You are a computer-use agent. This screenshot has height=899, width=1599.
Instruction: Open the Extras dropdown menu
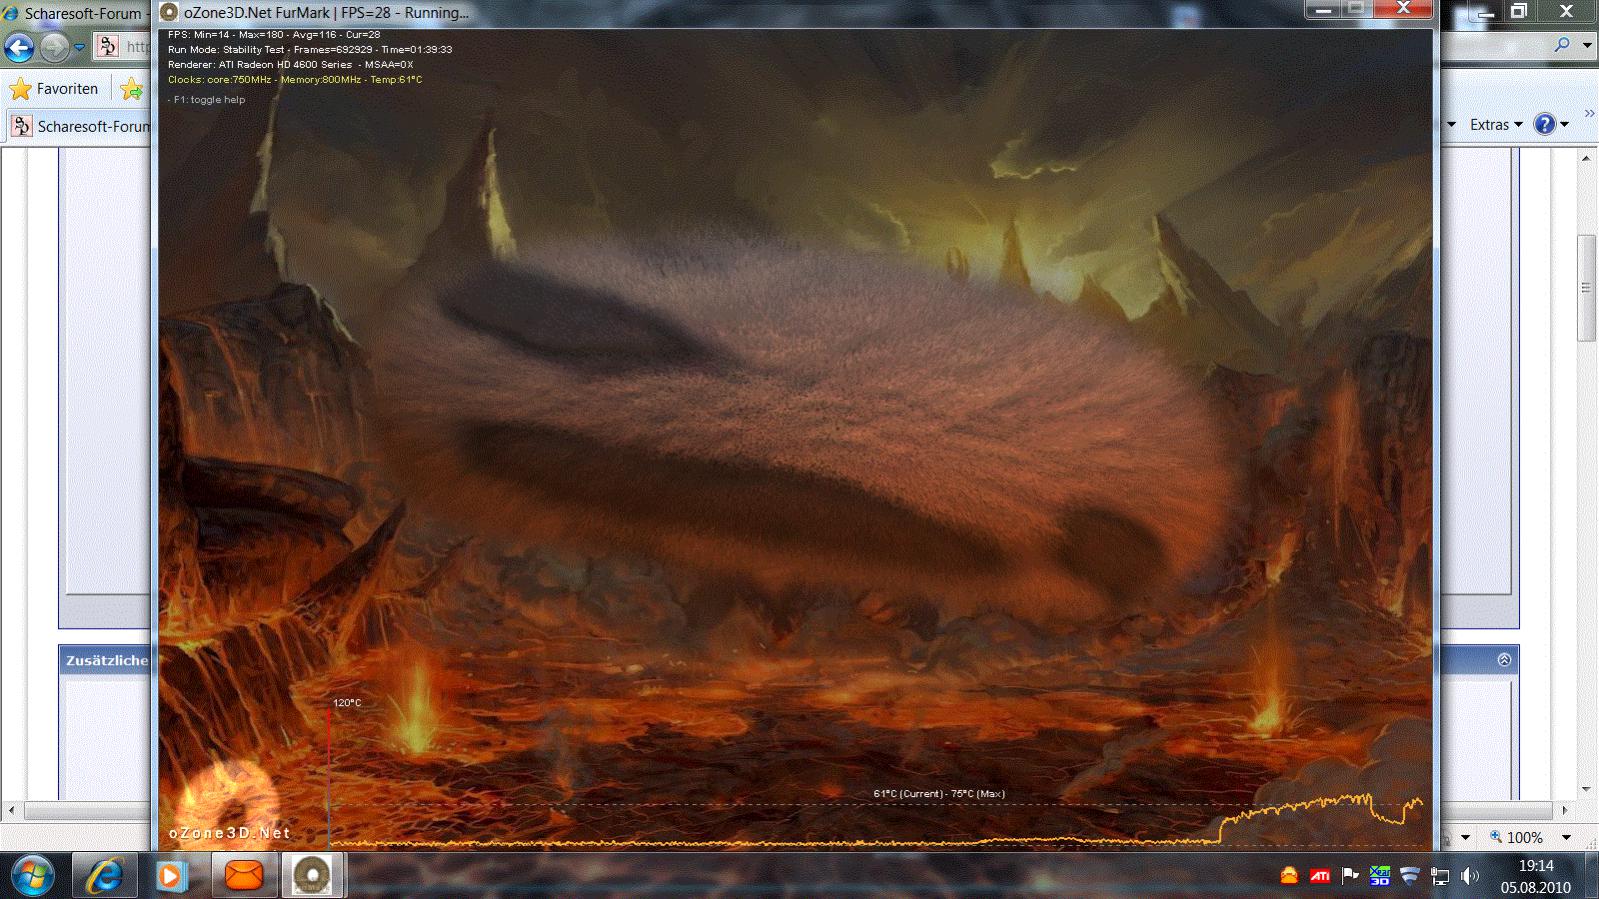click(1496, 124)
